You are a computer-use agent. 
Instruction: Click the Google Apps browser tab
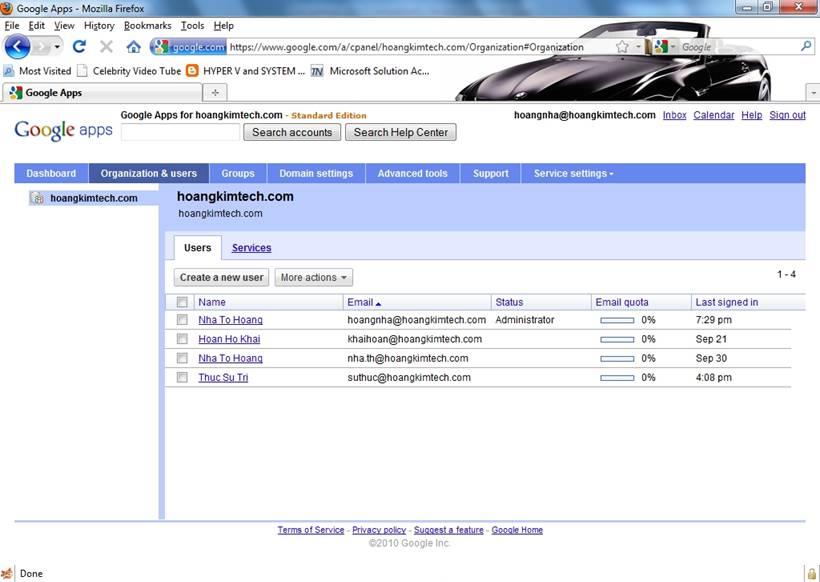(x=102, y=93)
